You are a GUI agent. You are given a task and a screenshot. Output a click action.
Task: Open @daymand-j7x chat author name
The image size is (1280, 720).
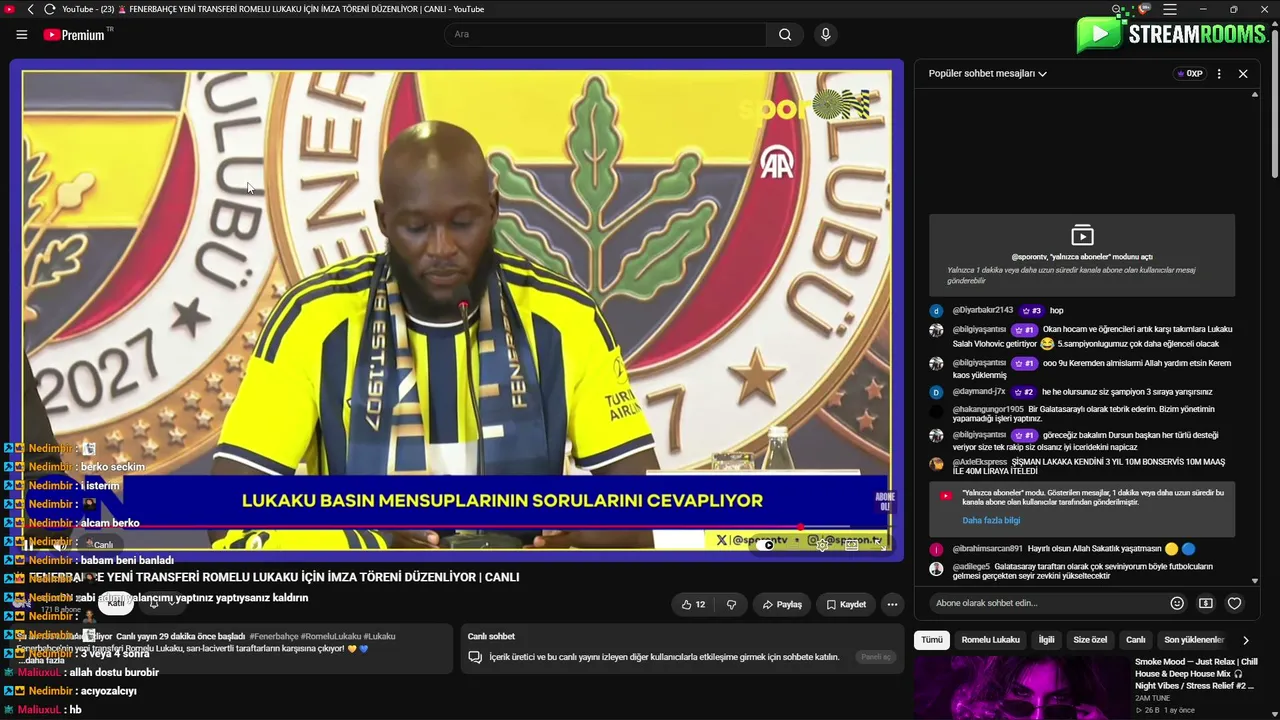point(979,392)
